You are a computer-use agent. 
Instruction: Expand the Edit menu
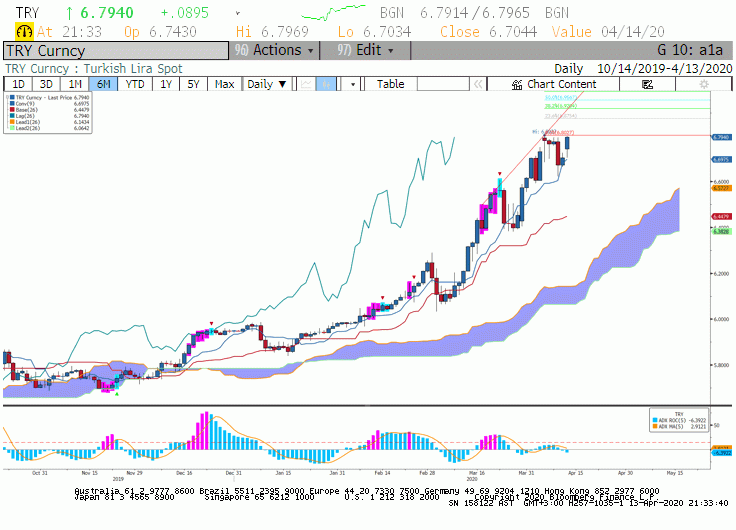[365, 50]
